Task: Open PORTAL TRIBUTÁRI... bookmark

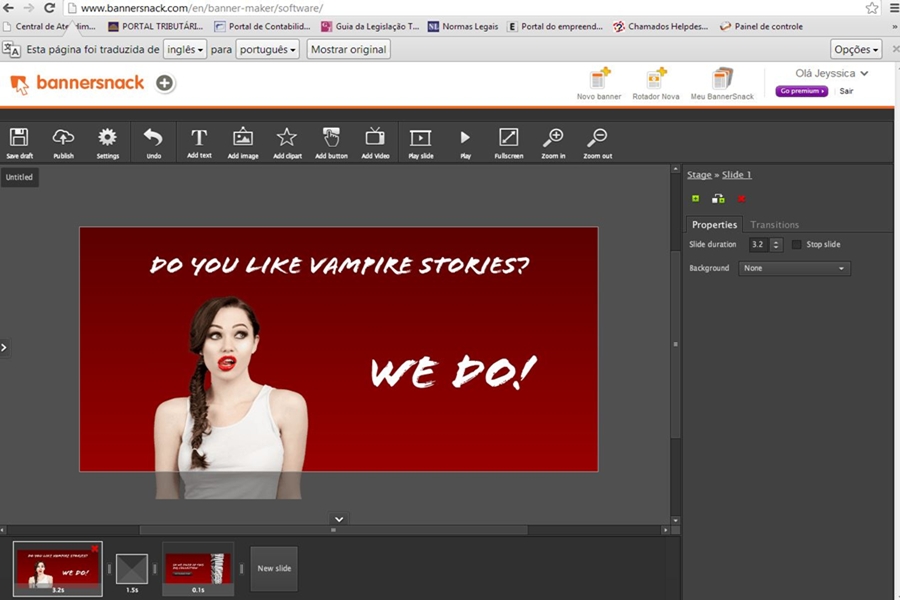Action: tap(156, 26)
